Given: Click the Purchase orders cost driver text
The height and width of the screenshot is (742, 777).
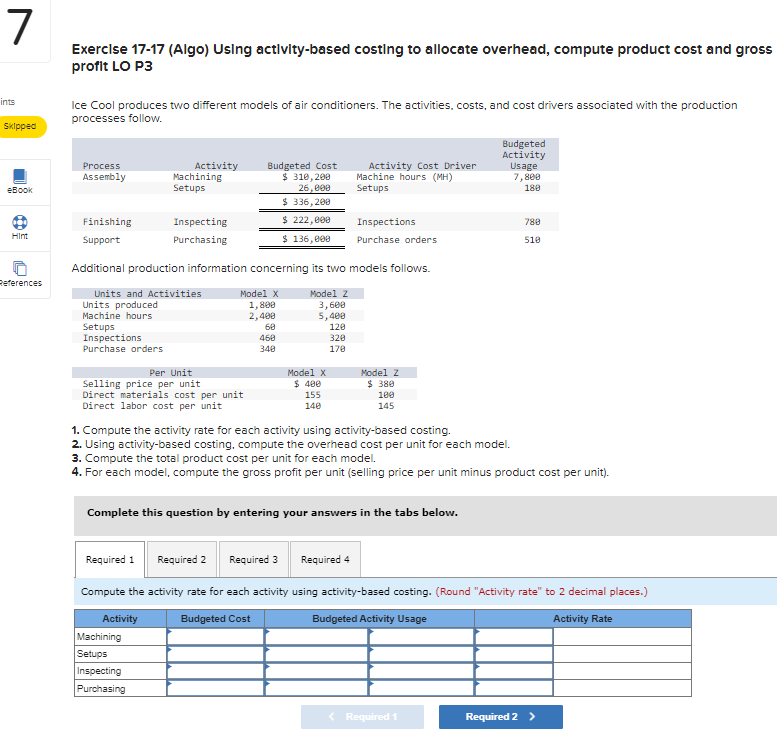Looking at the screenshot, I should pos(397,240).
